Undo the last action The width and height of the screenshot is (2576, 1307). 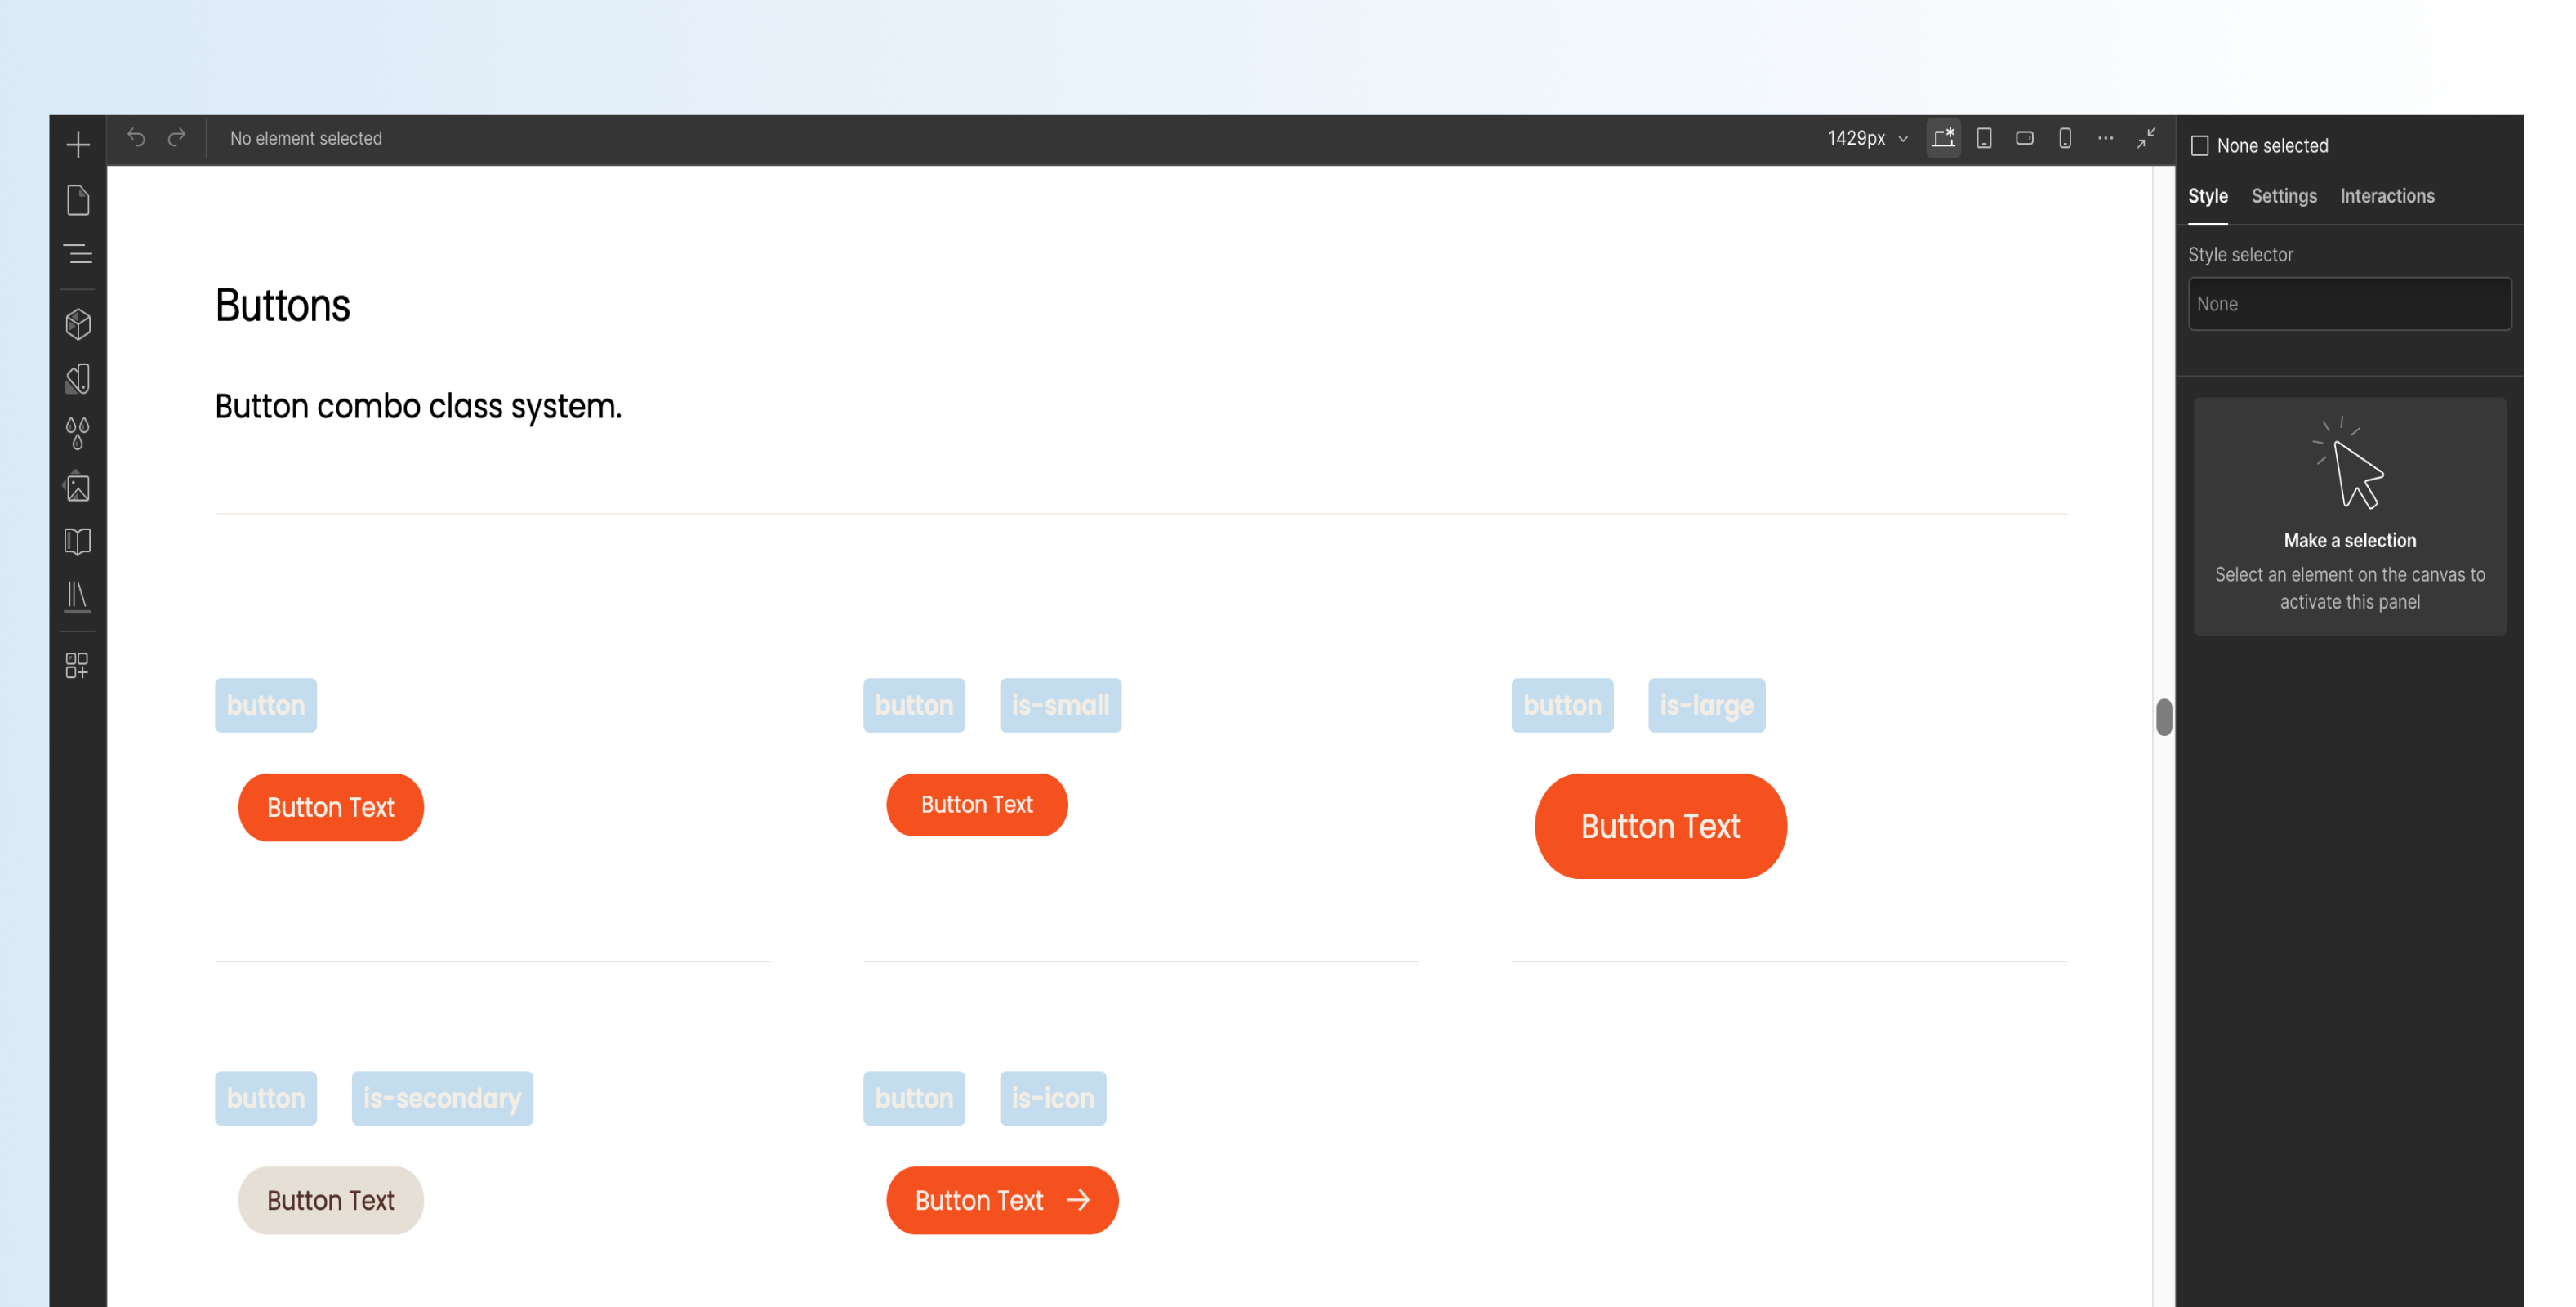point(136,138)
